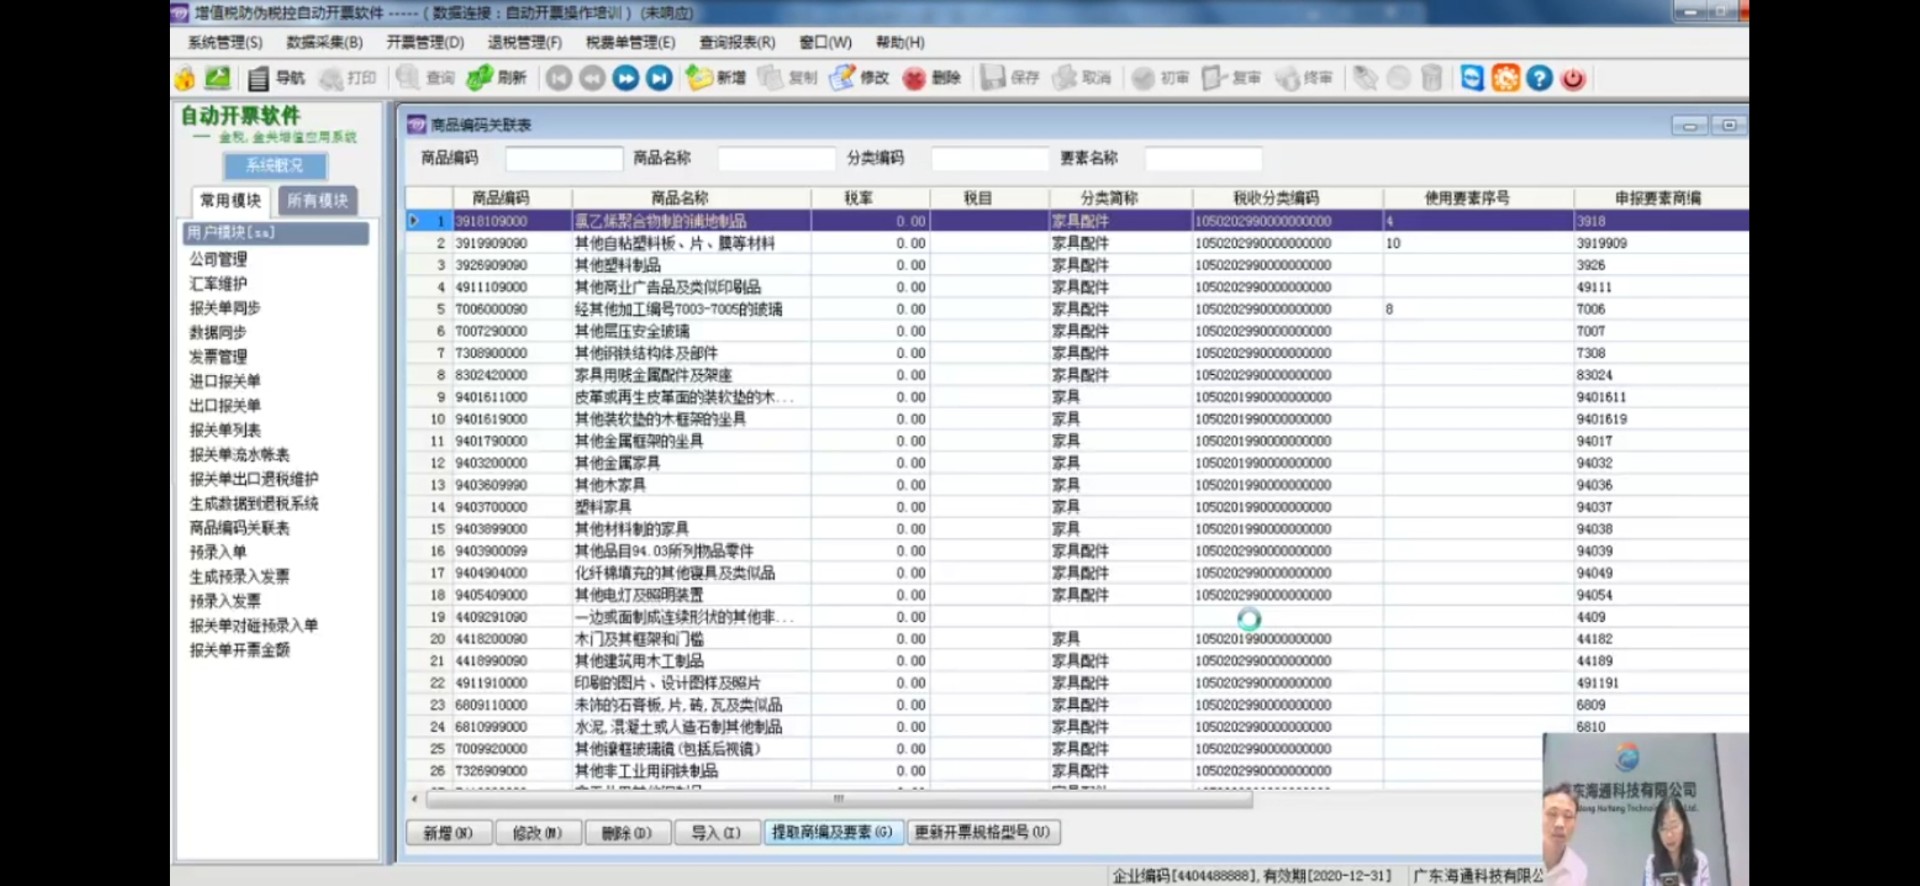1920x886 pixels.
Task: Open 公司管理 in the sidebar
Action: coord(218,259)
